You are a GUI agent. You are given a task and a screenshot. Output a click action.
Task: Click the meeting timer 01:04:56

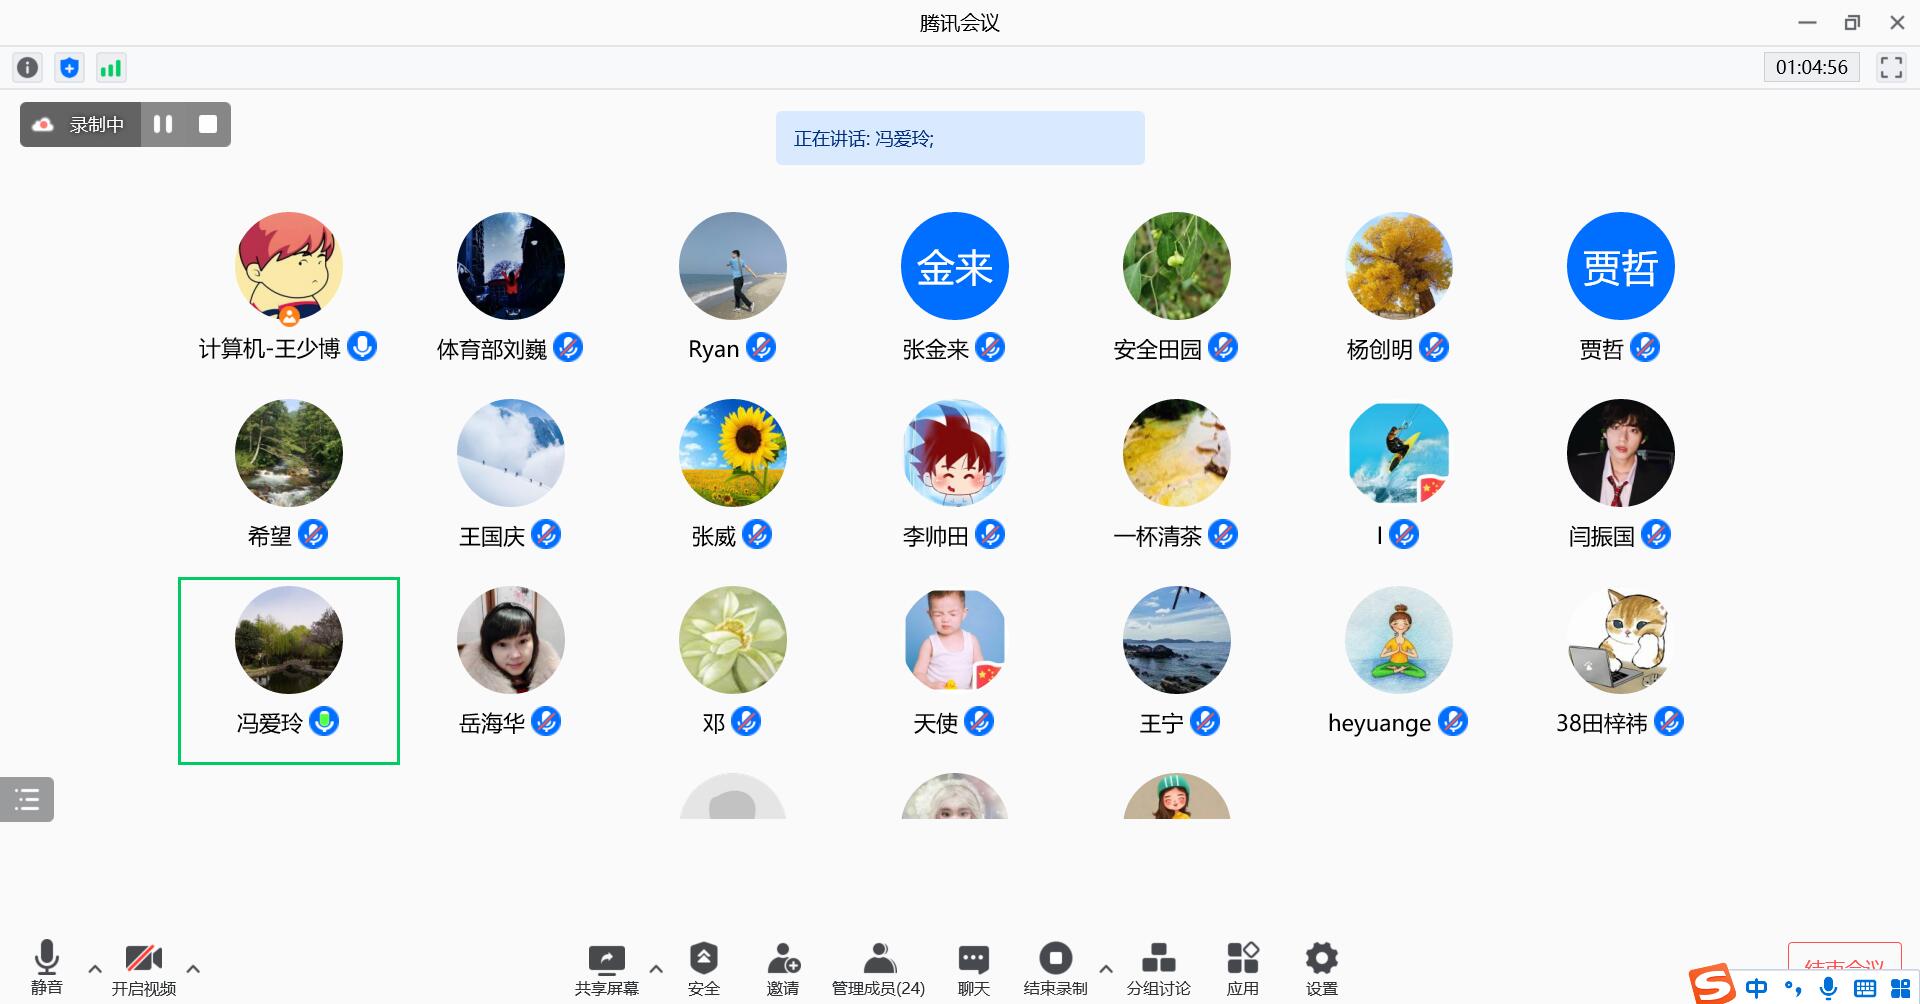pos(1811,67)
